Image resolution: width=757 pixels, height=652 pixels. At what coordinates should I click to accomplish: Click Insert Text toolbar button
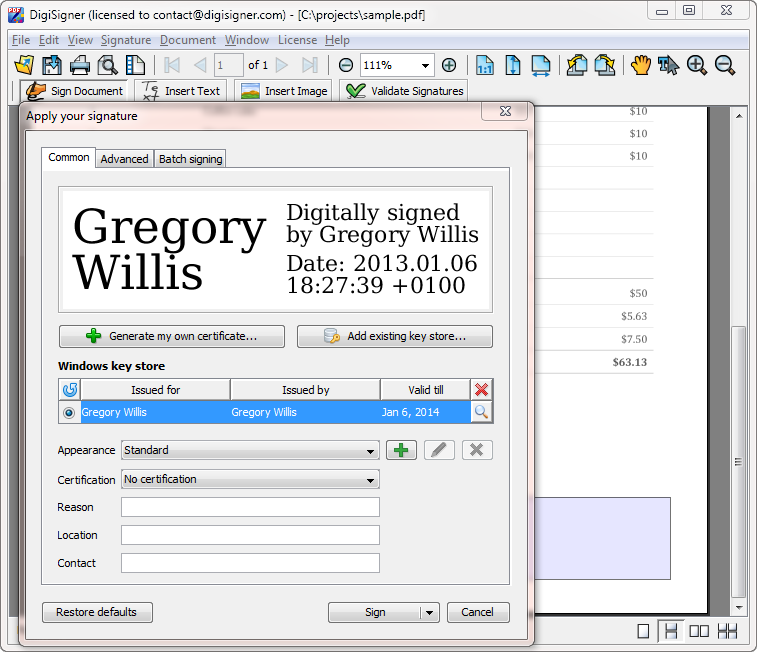pyautogui.click(x=181, y=91)
